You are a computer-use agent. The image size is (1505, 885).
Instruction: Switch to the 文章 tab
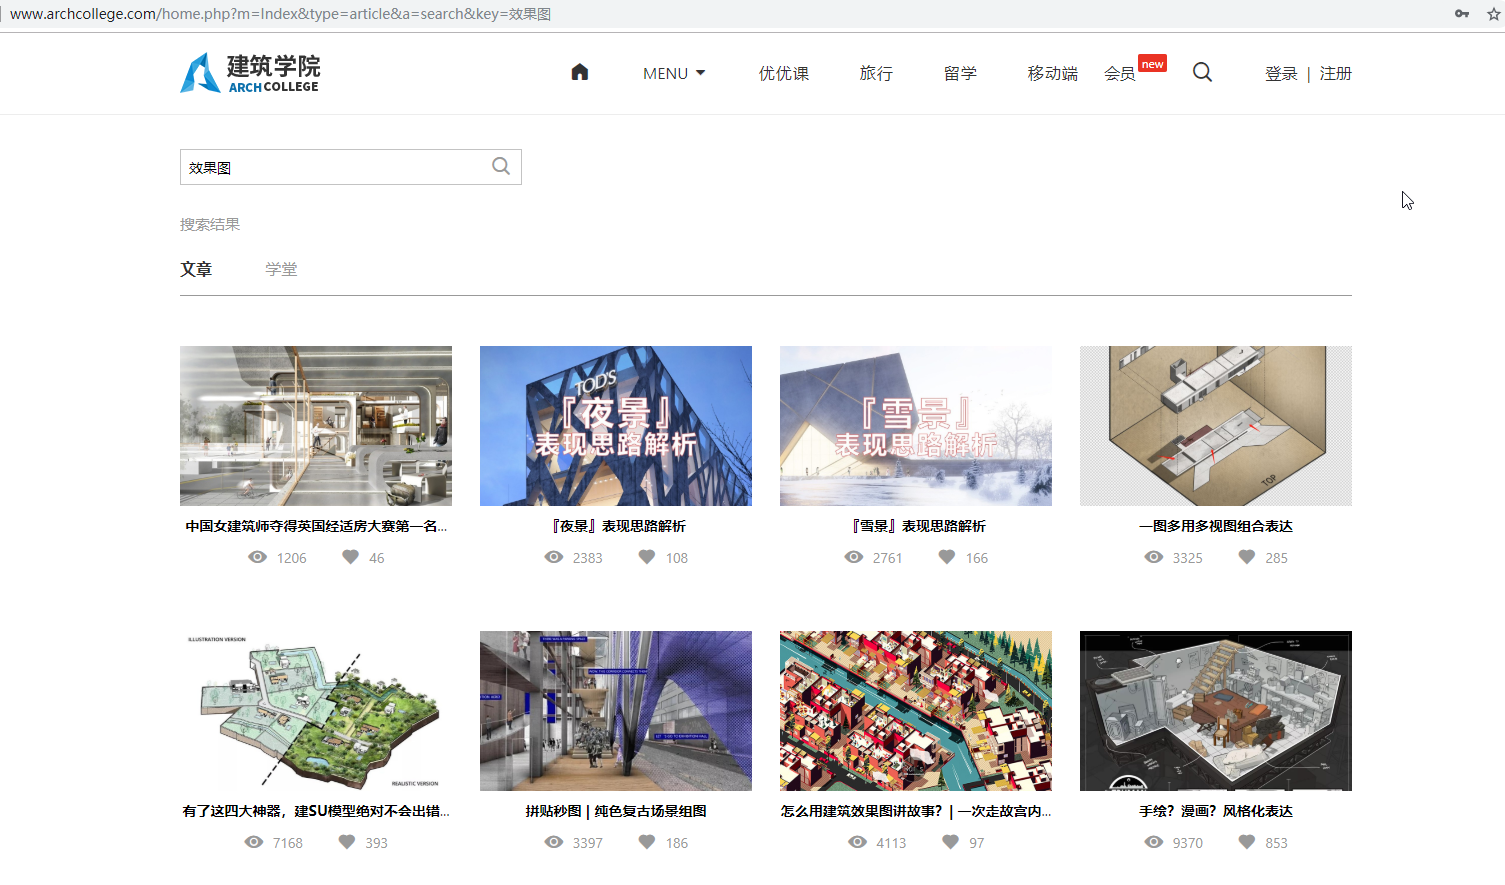click(x=196, y=269)
